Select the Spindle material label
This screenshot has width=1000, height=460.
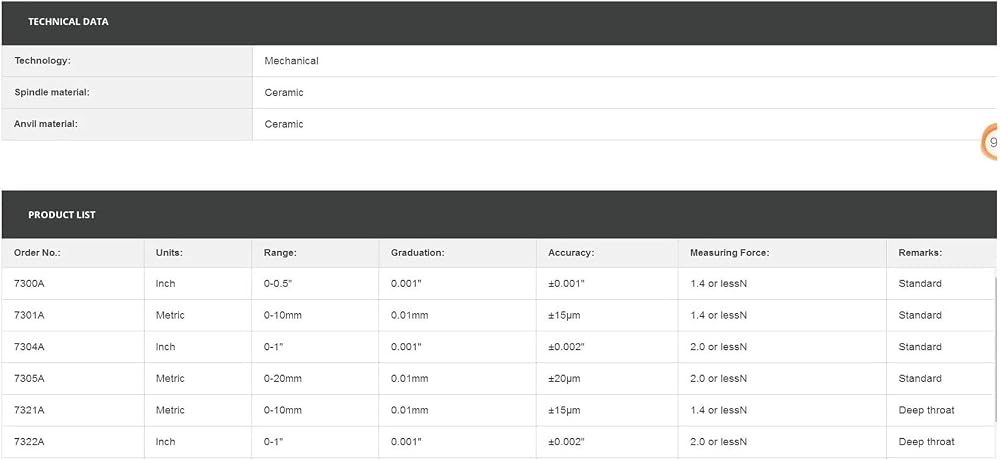(x=52, y=93)
